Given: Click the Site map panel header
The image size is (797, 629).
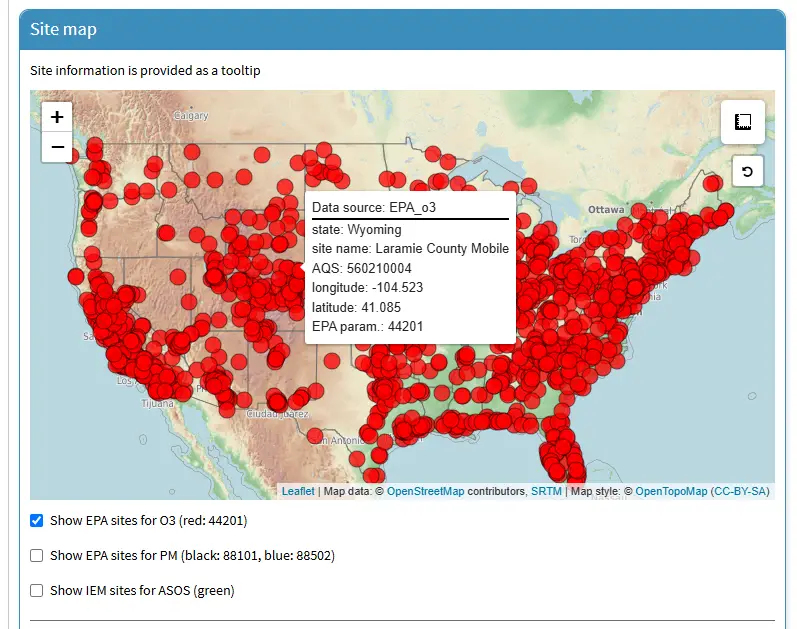Looking at the screenshot, I should pyautogui.click(x=402, y=29).
